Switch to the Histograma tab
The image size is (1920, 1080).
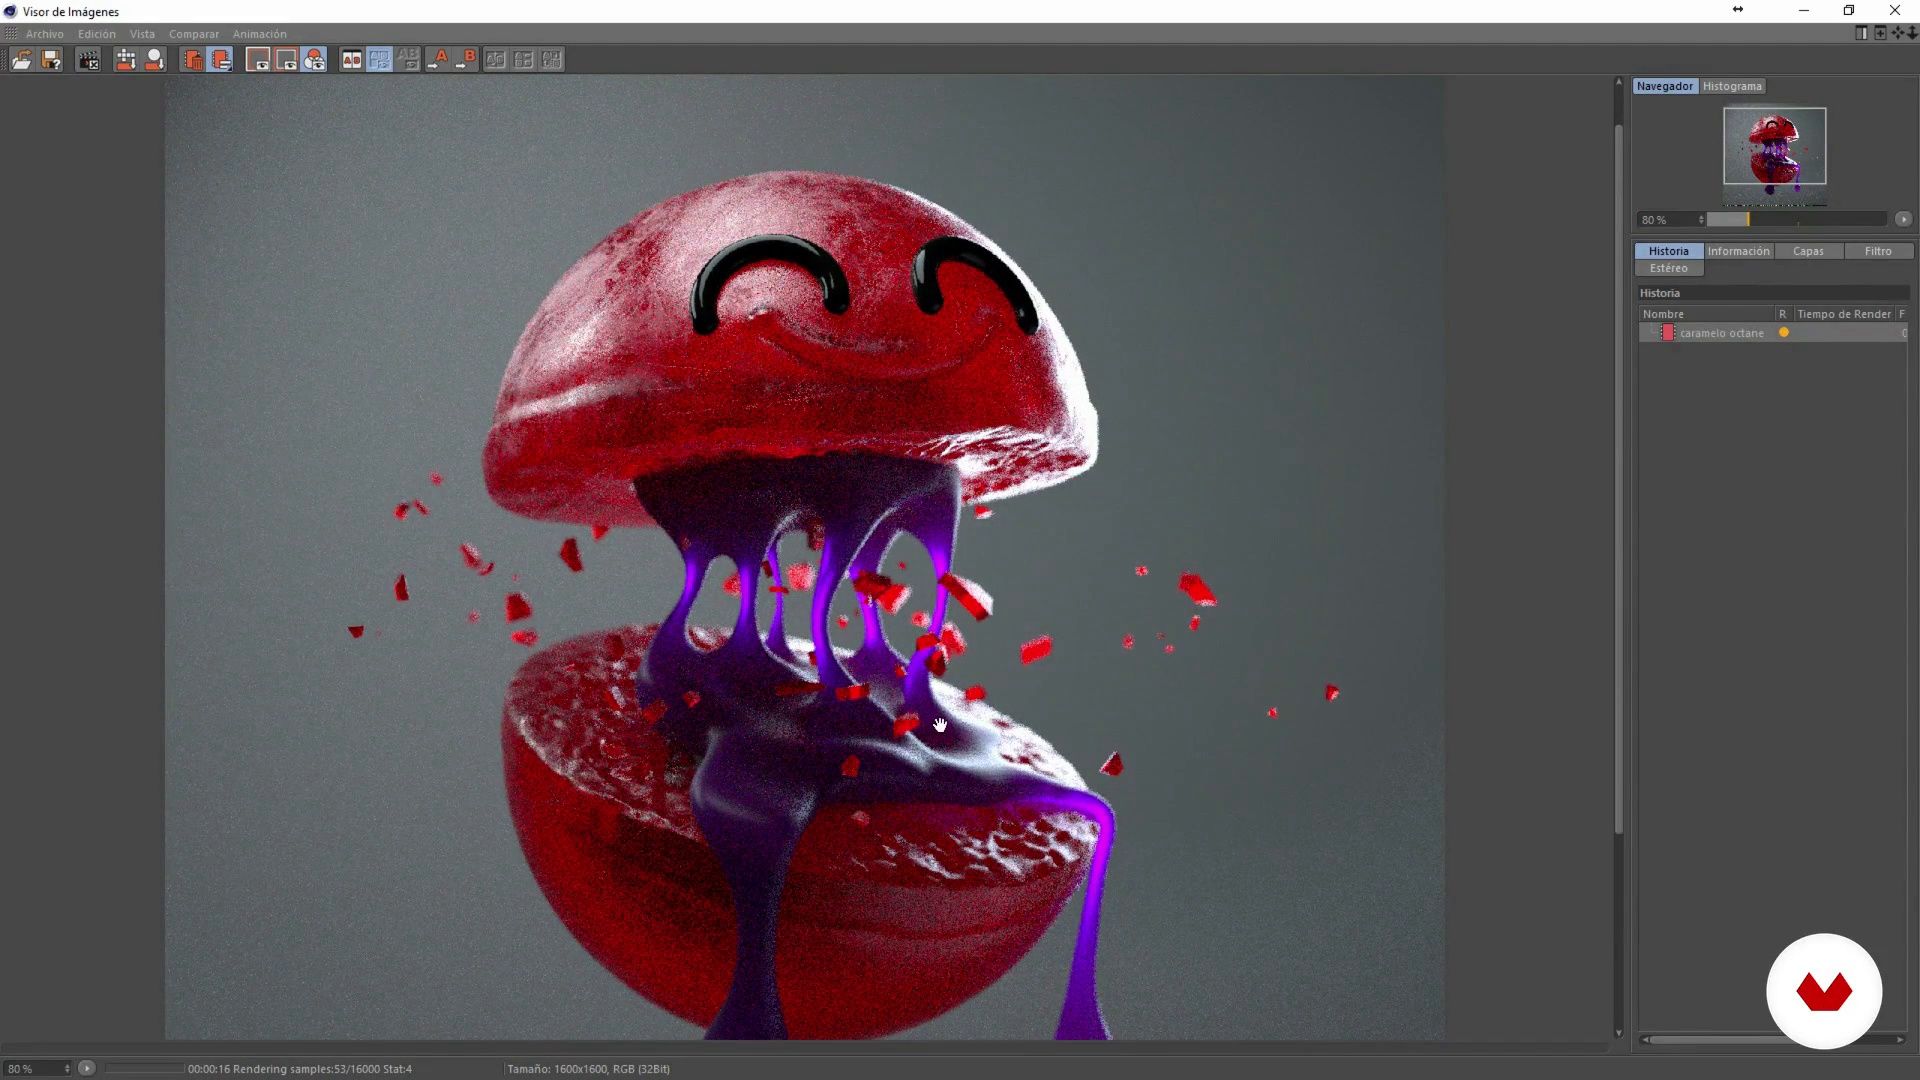1732,86
